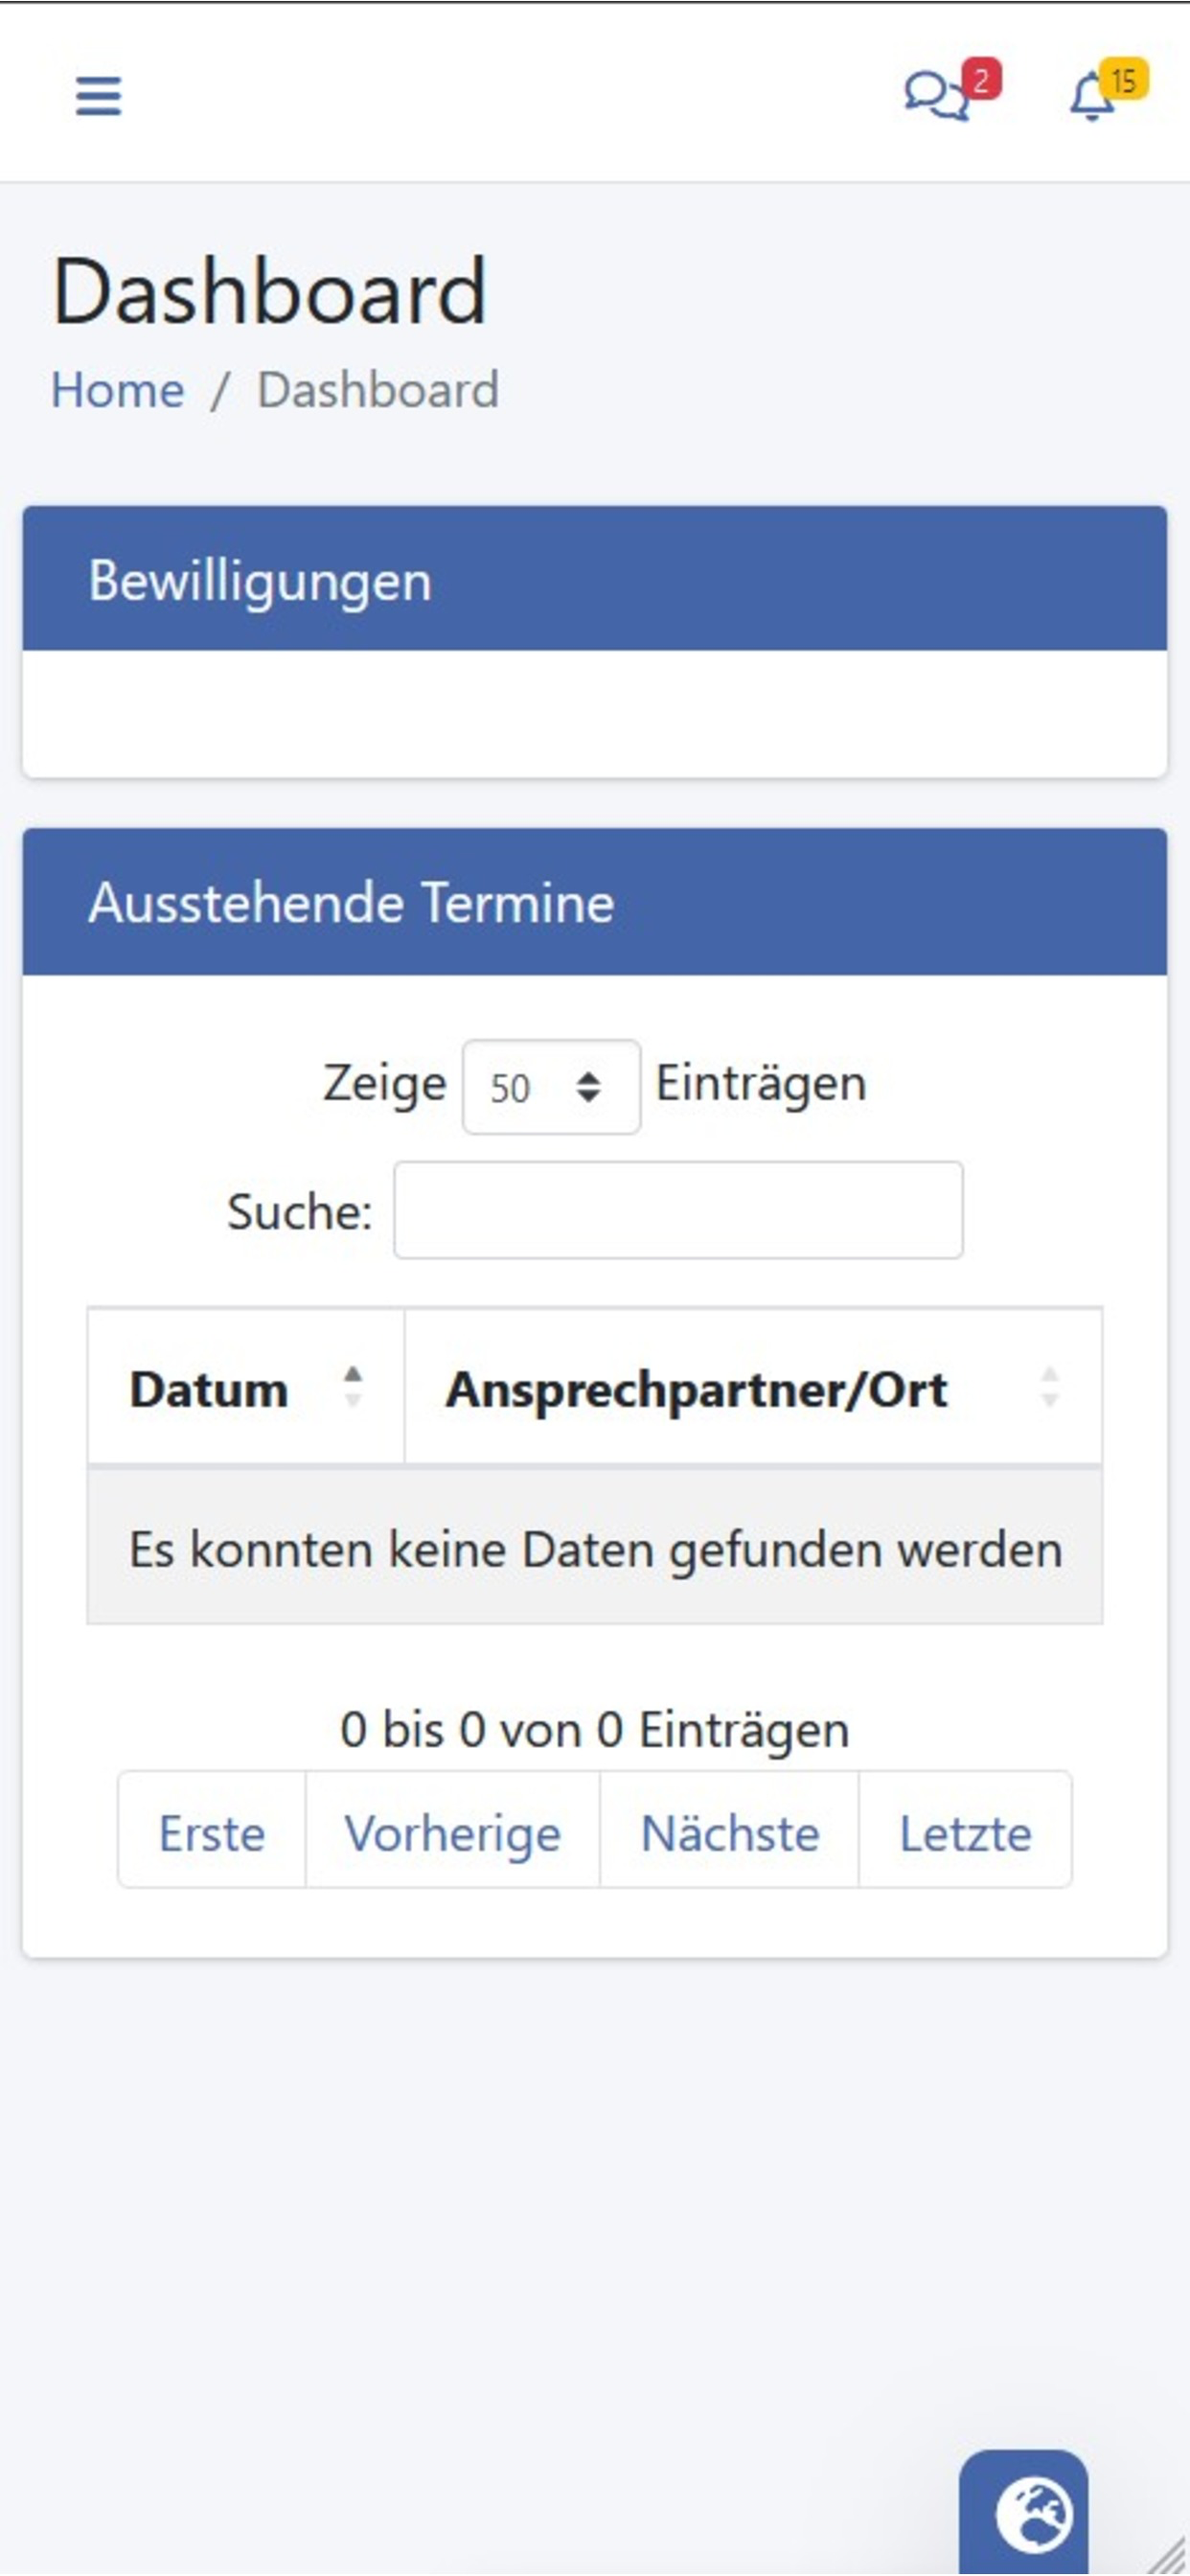Click the globe language button
Screen dimensions: 1190x2576
1023,2512
